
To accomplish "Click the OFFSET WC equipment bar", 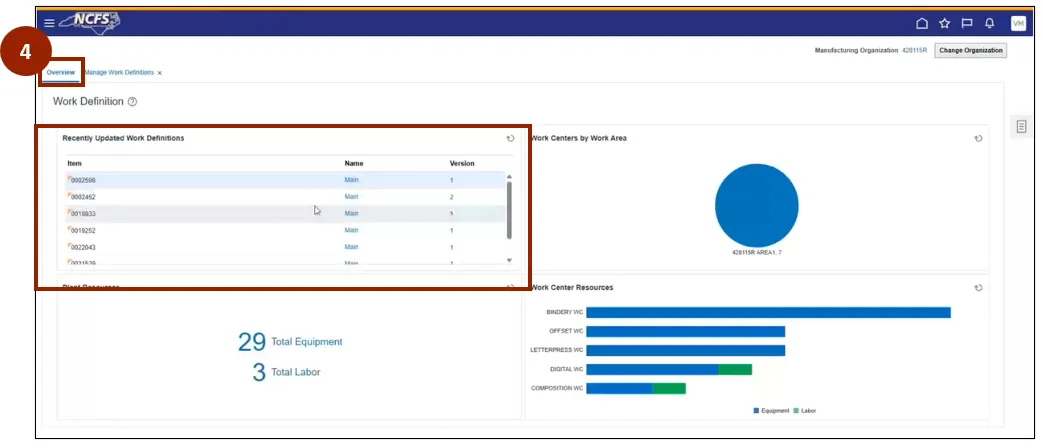I will [685, 331].
